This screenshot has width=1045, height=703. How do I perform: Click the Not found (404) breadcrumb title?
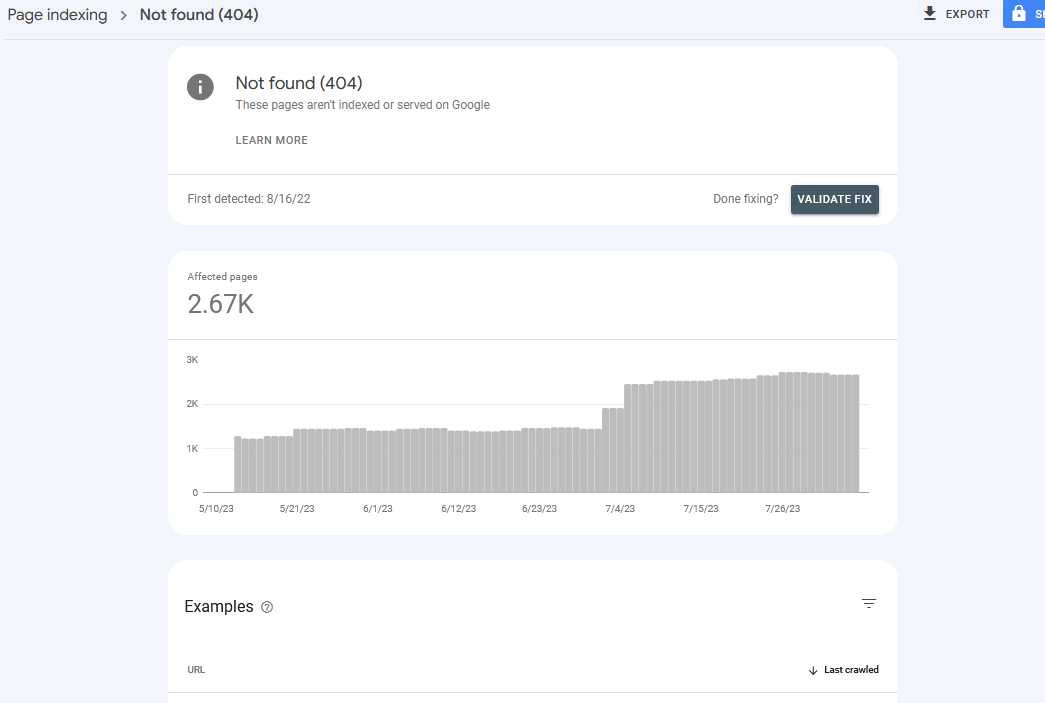tap(199, 15)
